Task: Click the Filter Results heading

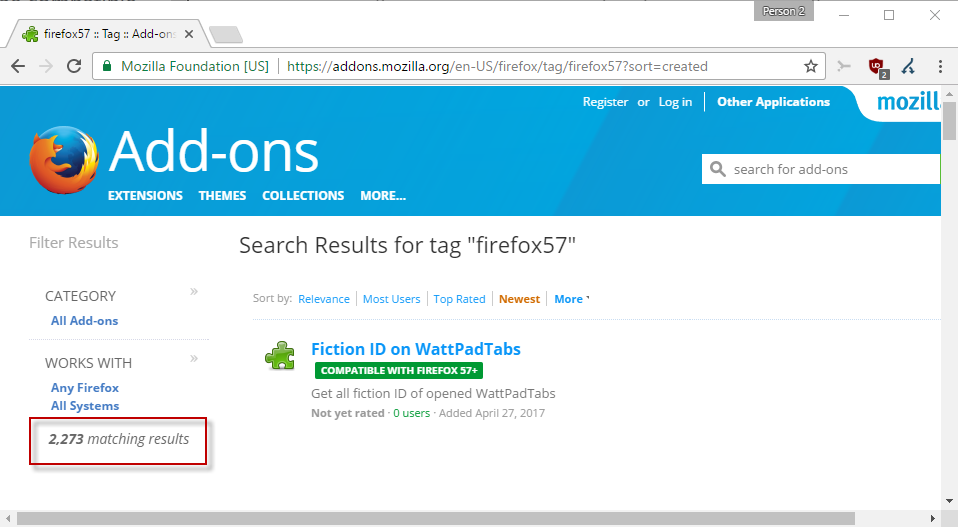Action: [74, 243]
